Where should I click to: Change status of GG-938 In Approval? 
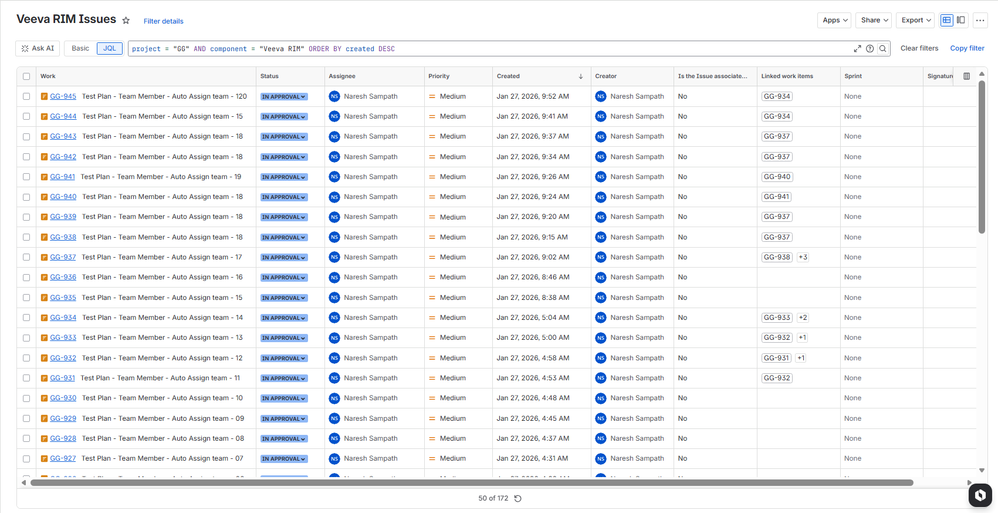284,237
